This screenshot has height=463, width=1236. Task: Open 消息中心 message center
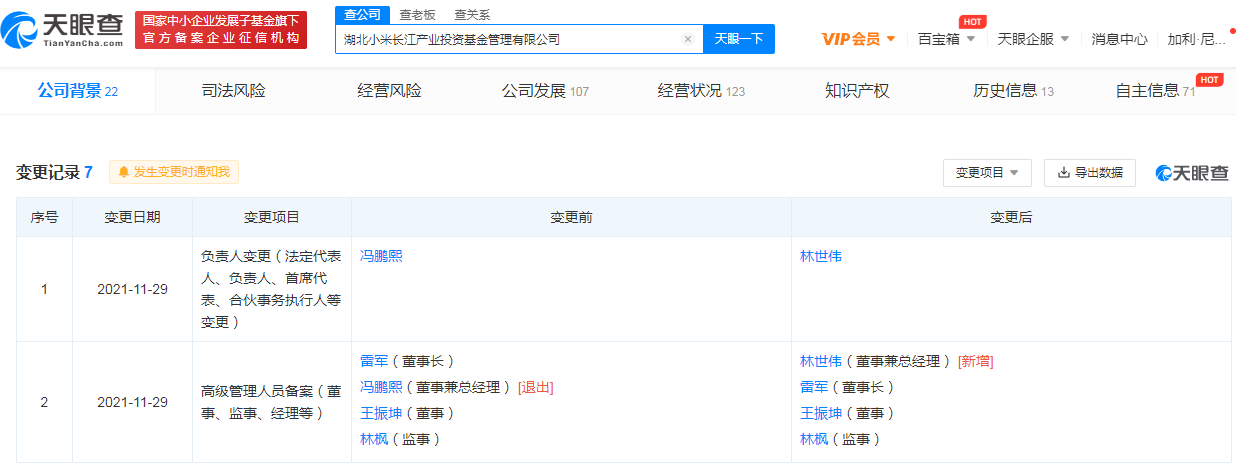pyautogui.click(x=1119, y=39)
